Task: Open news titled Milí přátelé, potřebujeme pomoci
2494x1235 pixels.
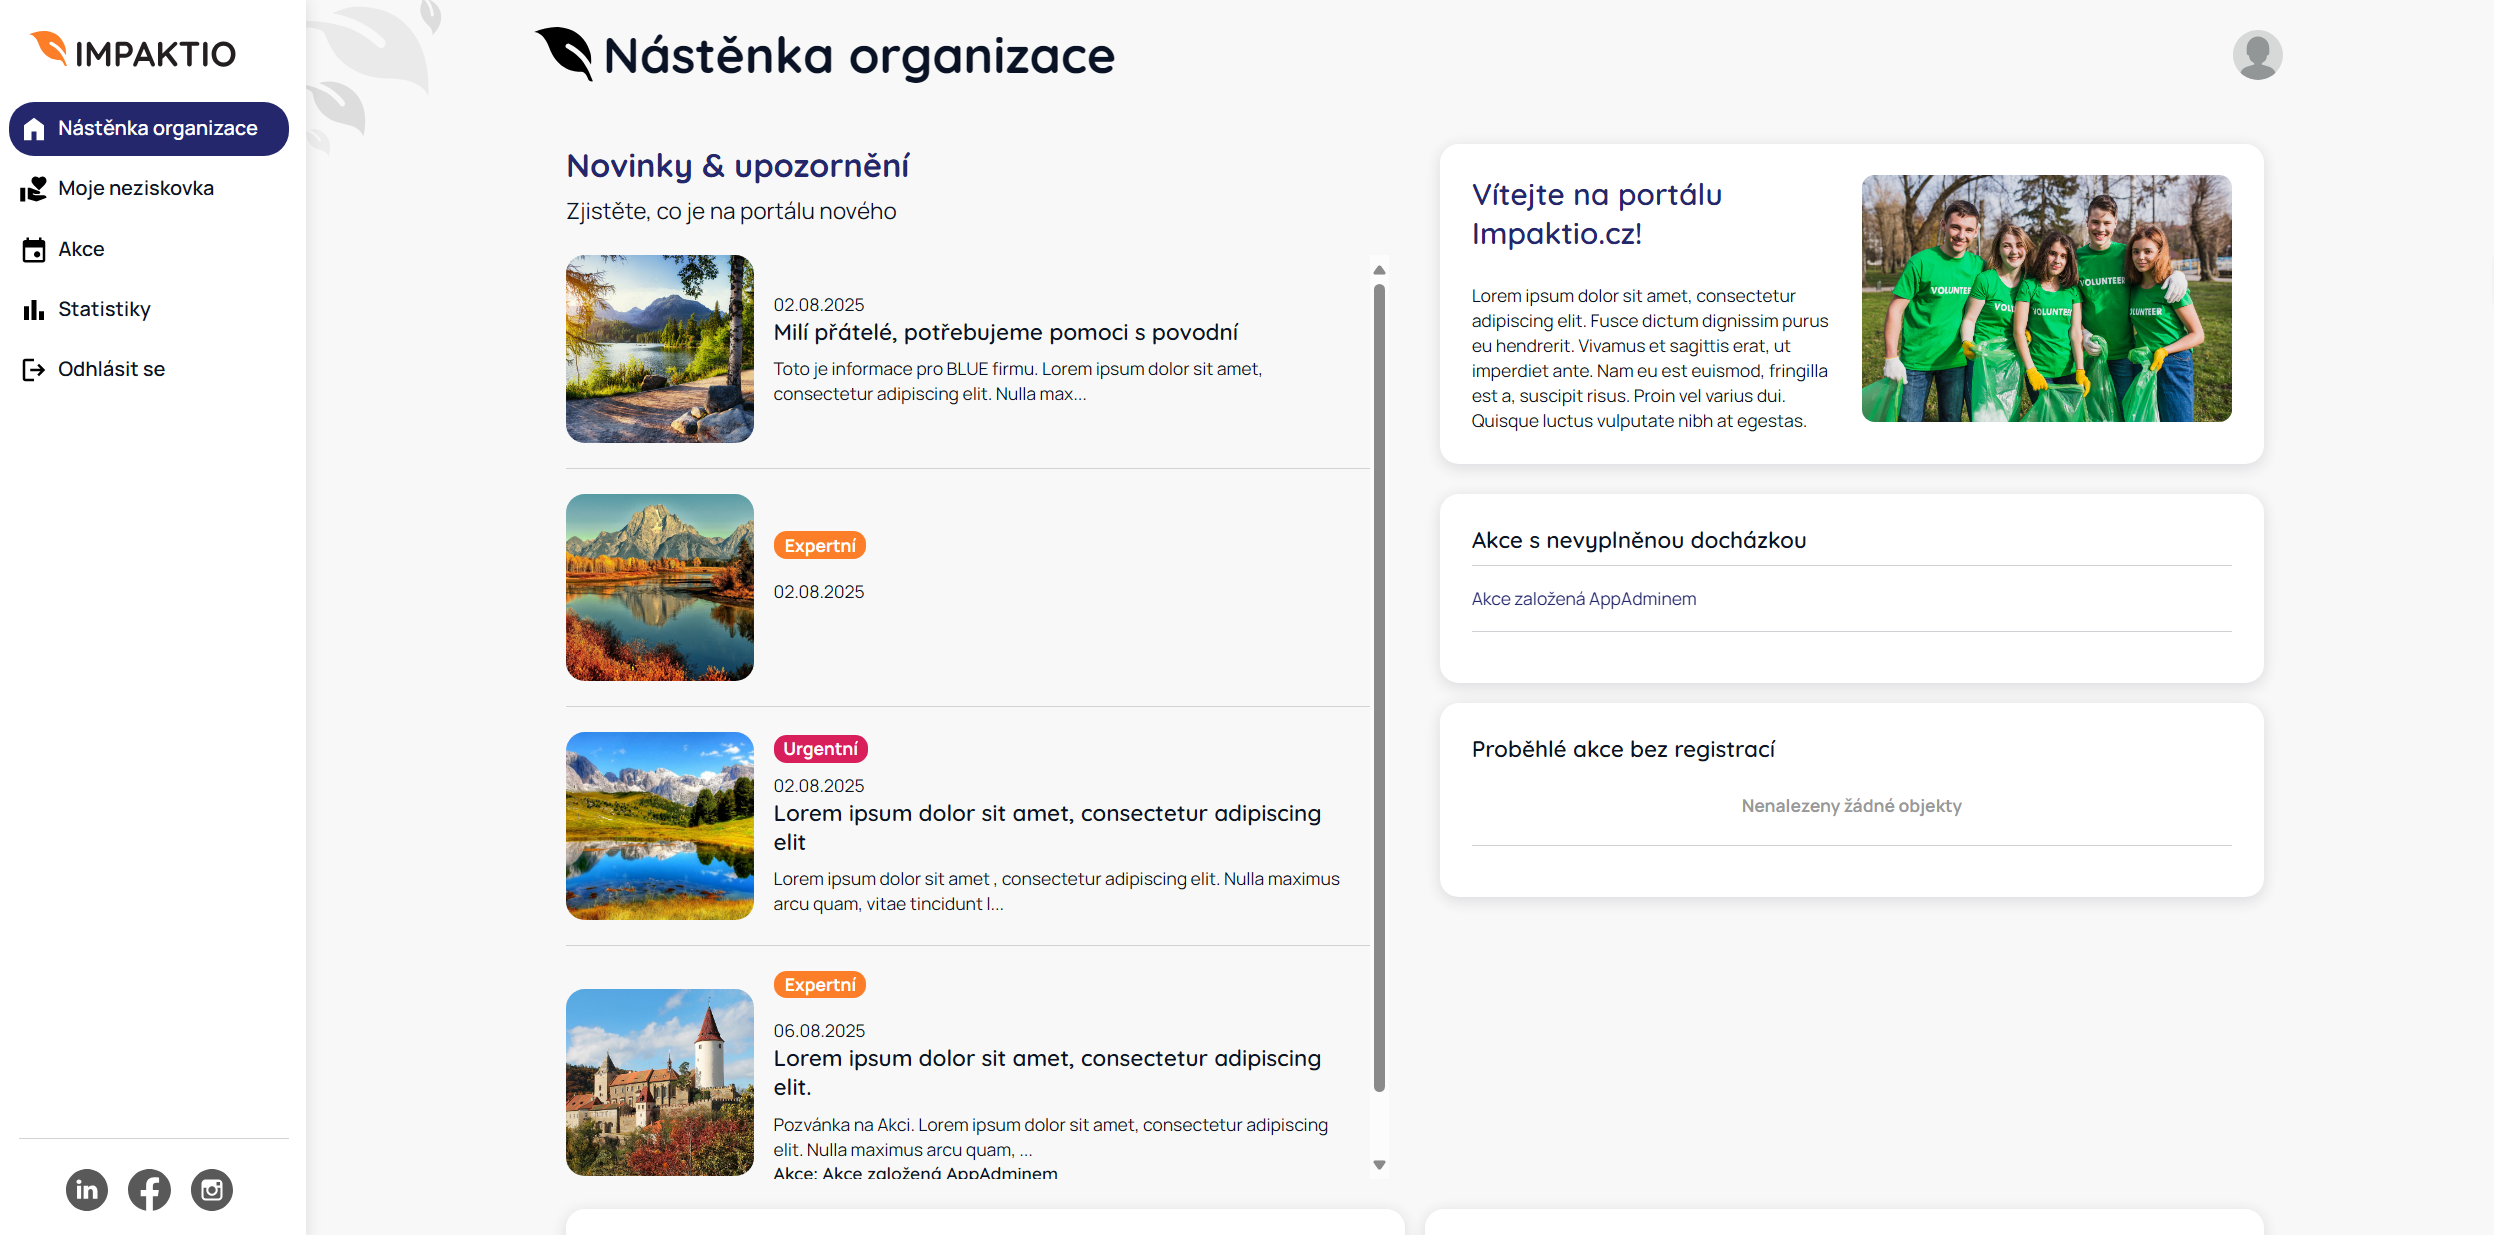Action: pos(1005,333)
